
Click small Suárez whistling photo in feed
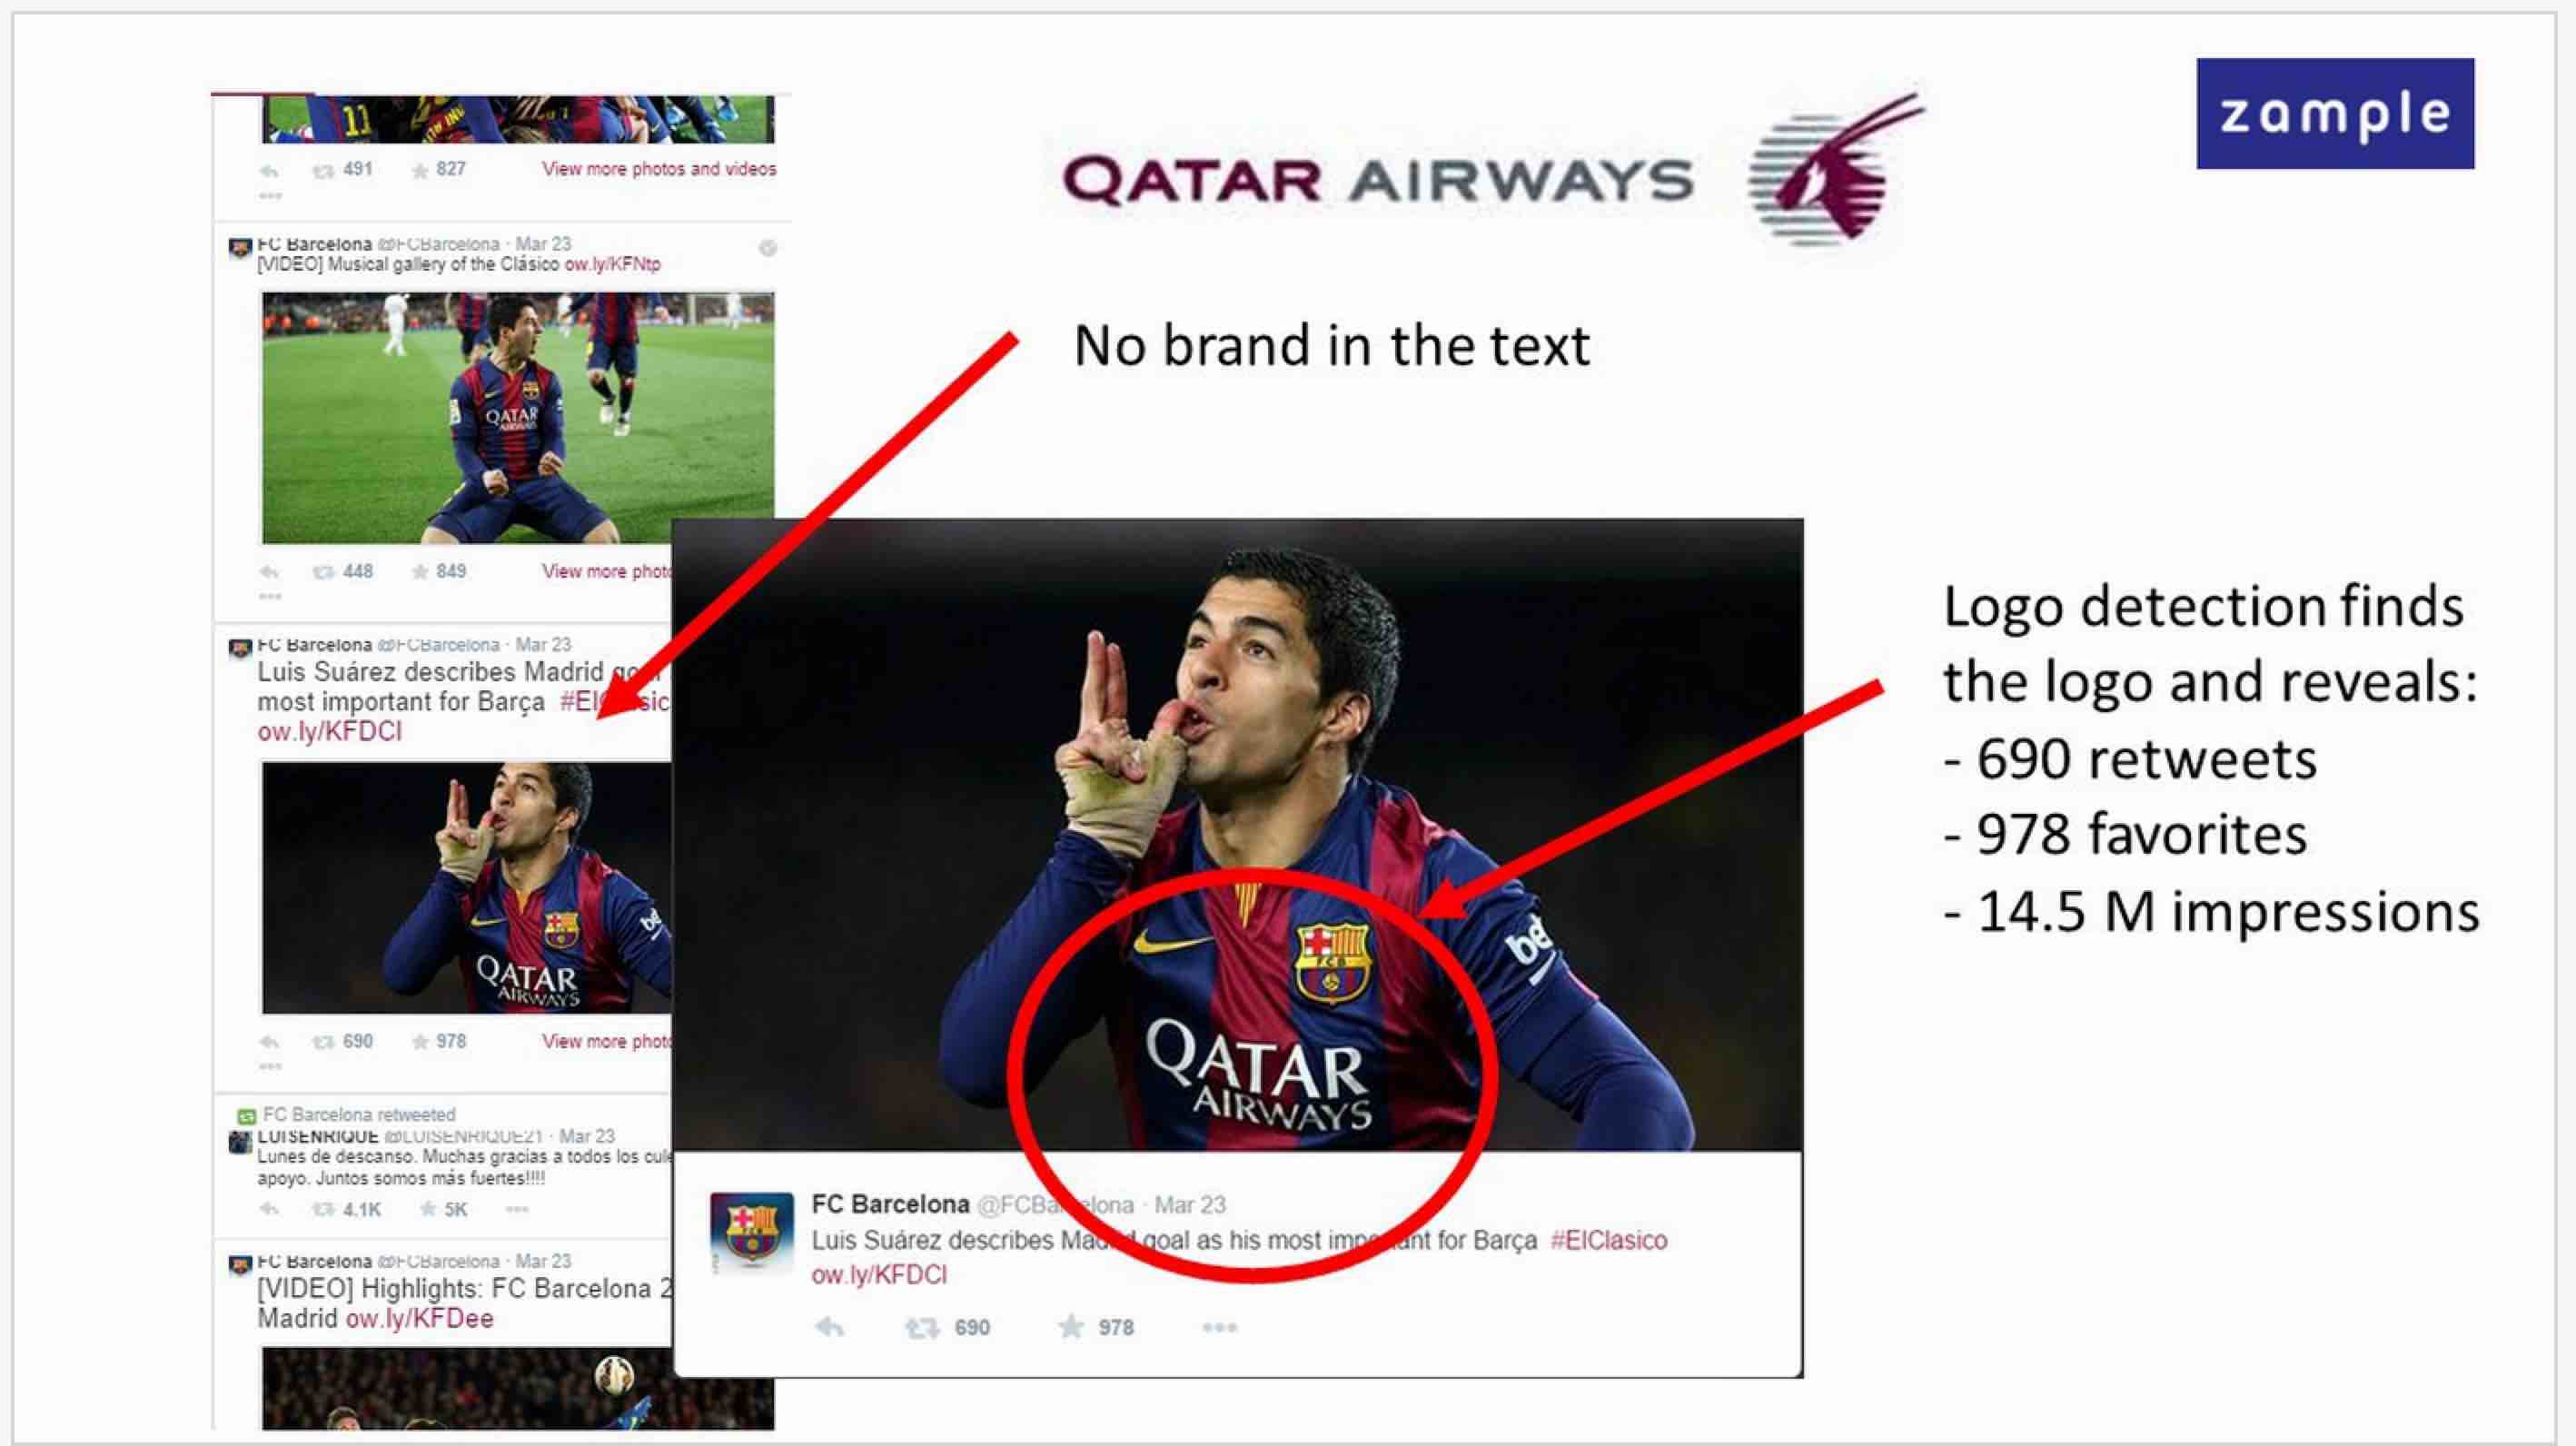click(x=467, y=888)
